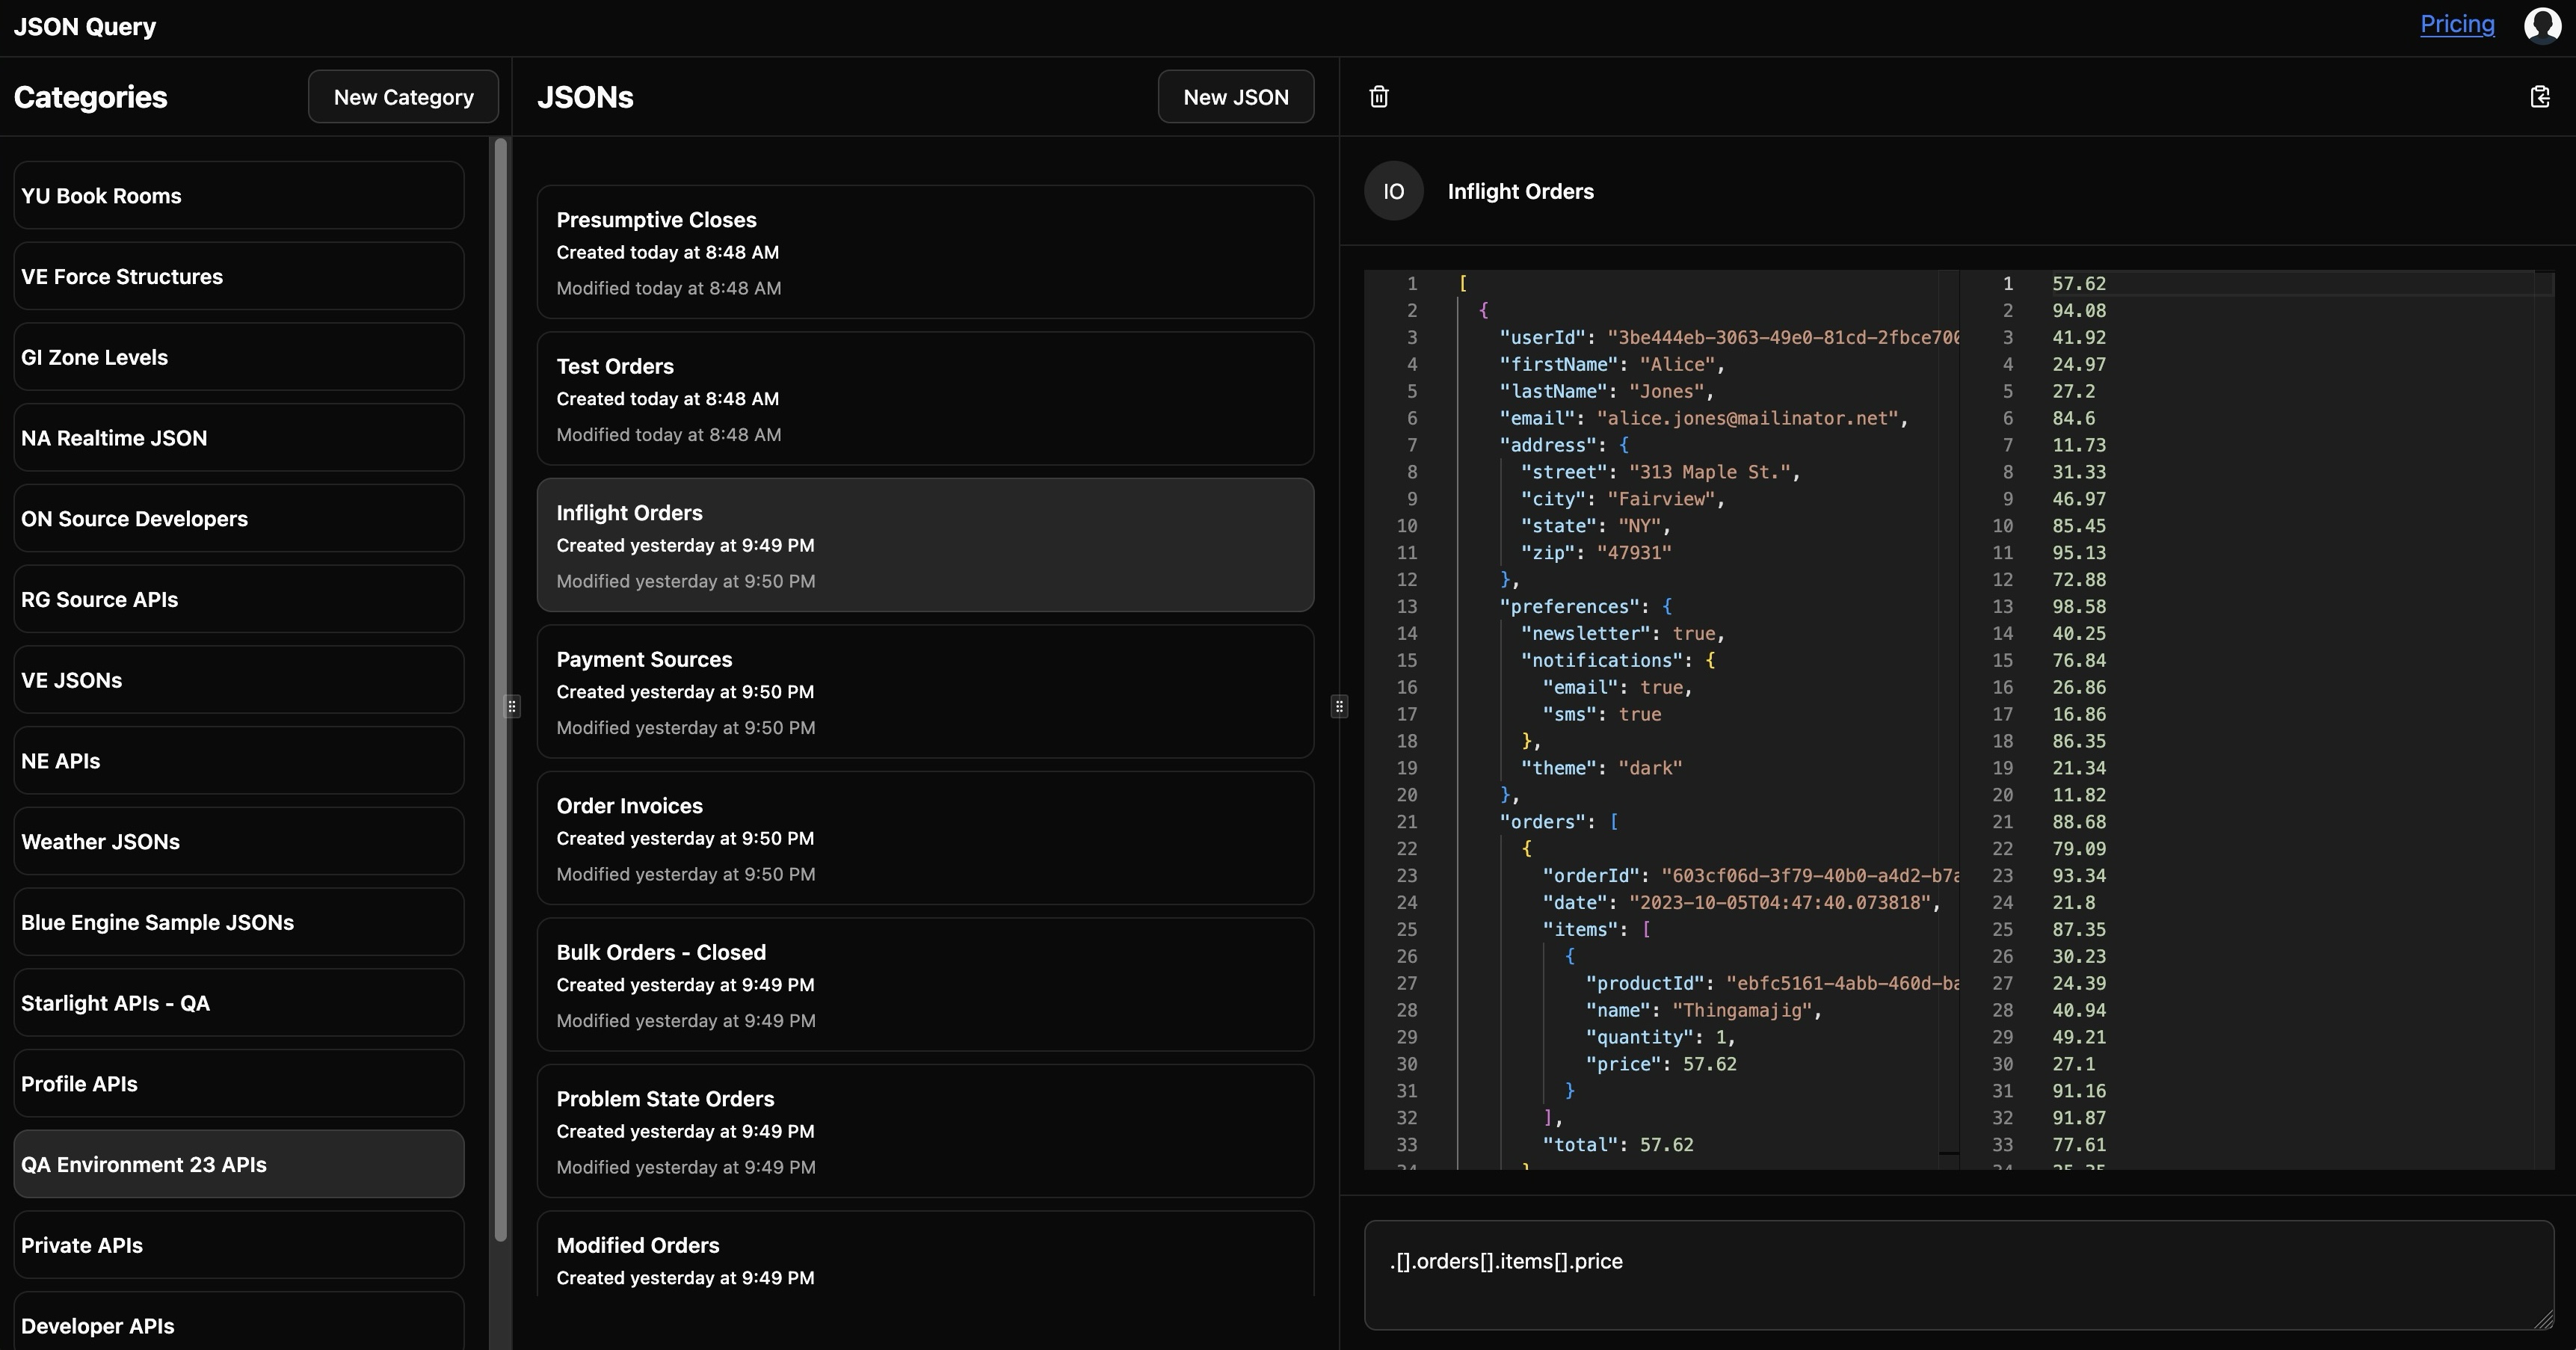Click the JSONs panel heading
2576x1350 pixels.
(x=585, y=97)
